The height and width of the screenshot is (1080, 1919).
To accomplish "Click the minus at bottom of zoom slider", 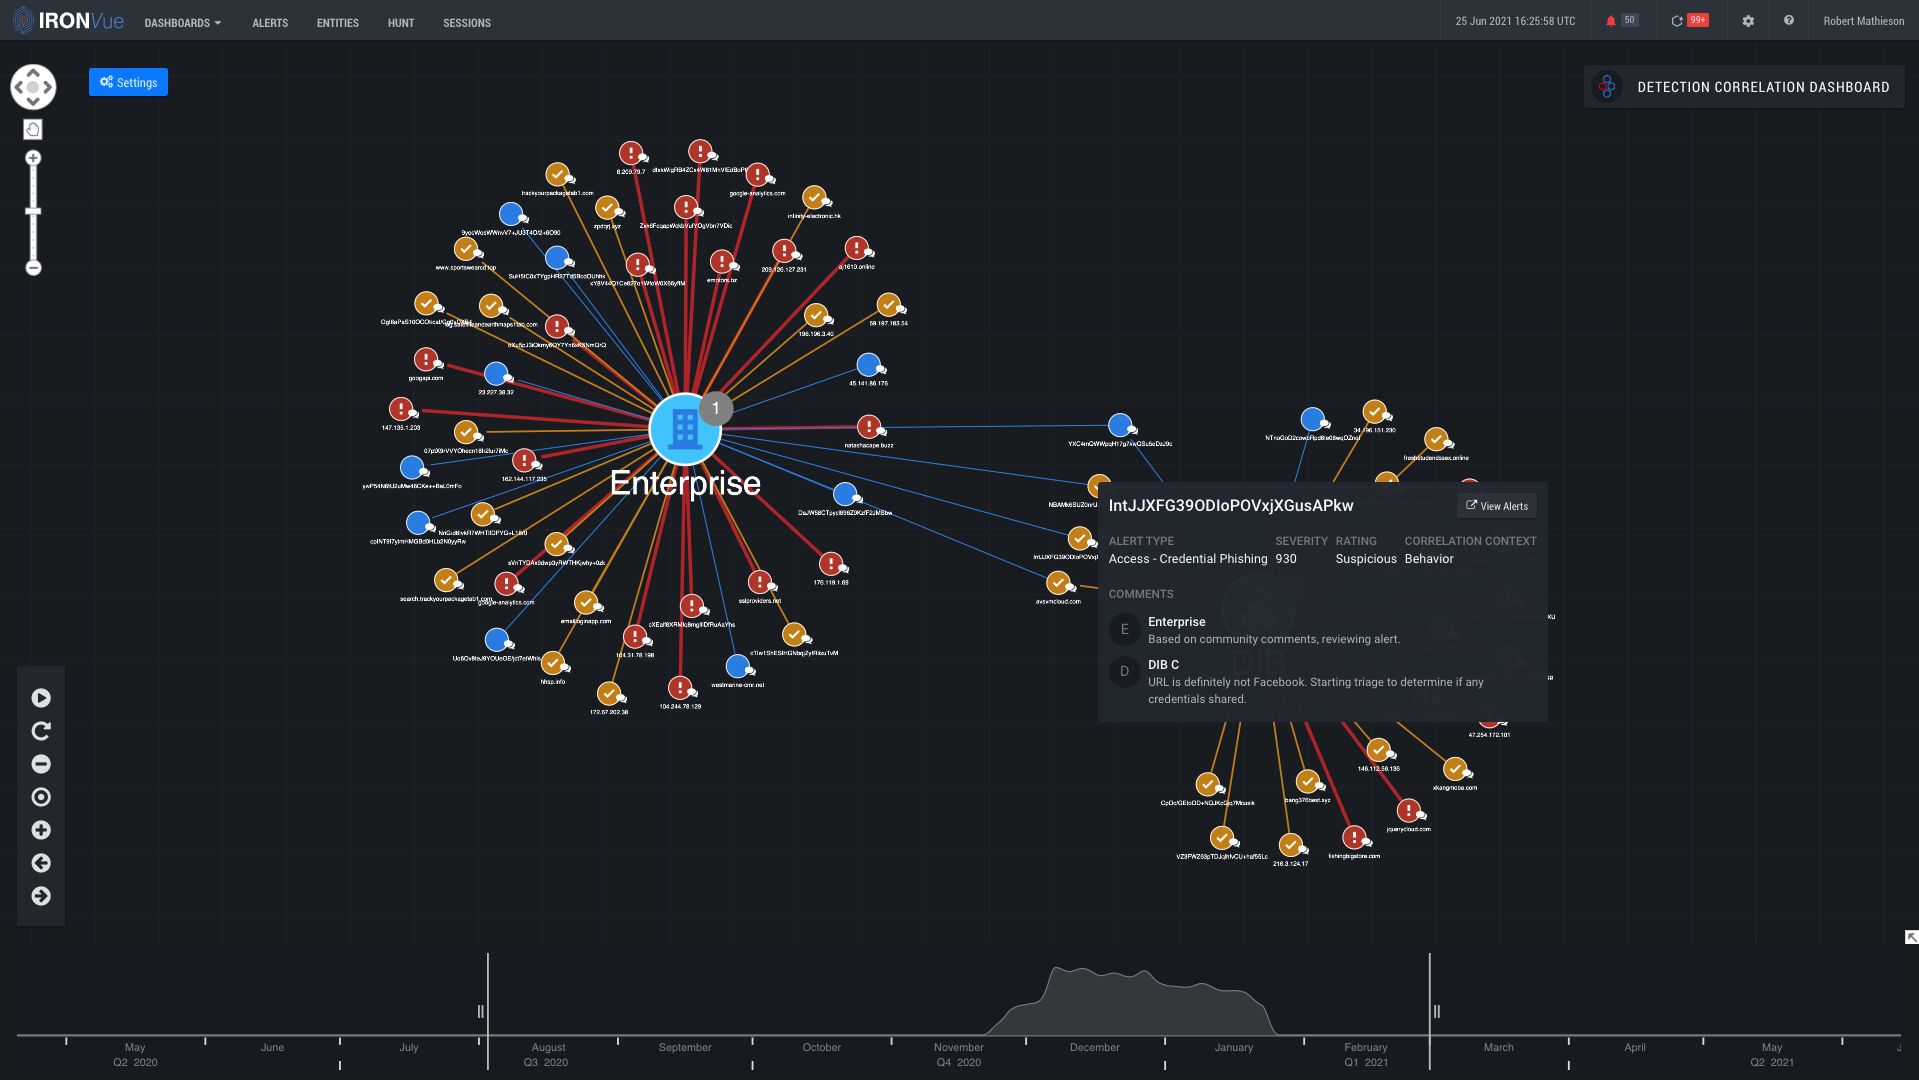I will tap(33, 268).
